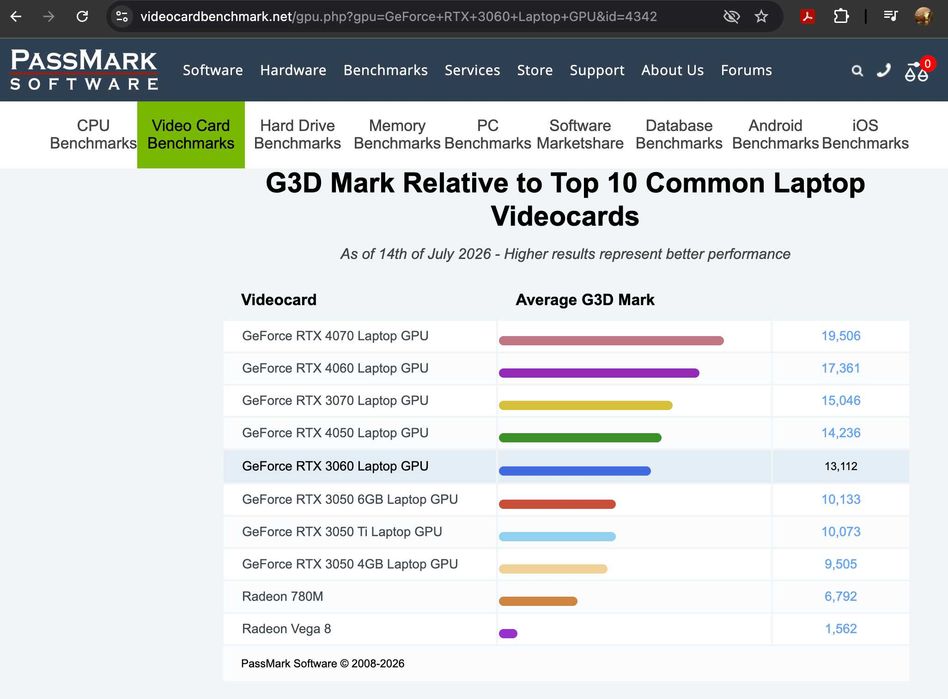Open site information icon in address bar
Screen dimensions: 948x699
[x=122, y=16]
